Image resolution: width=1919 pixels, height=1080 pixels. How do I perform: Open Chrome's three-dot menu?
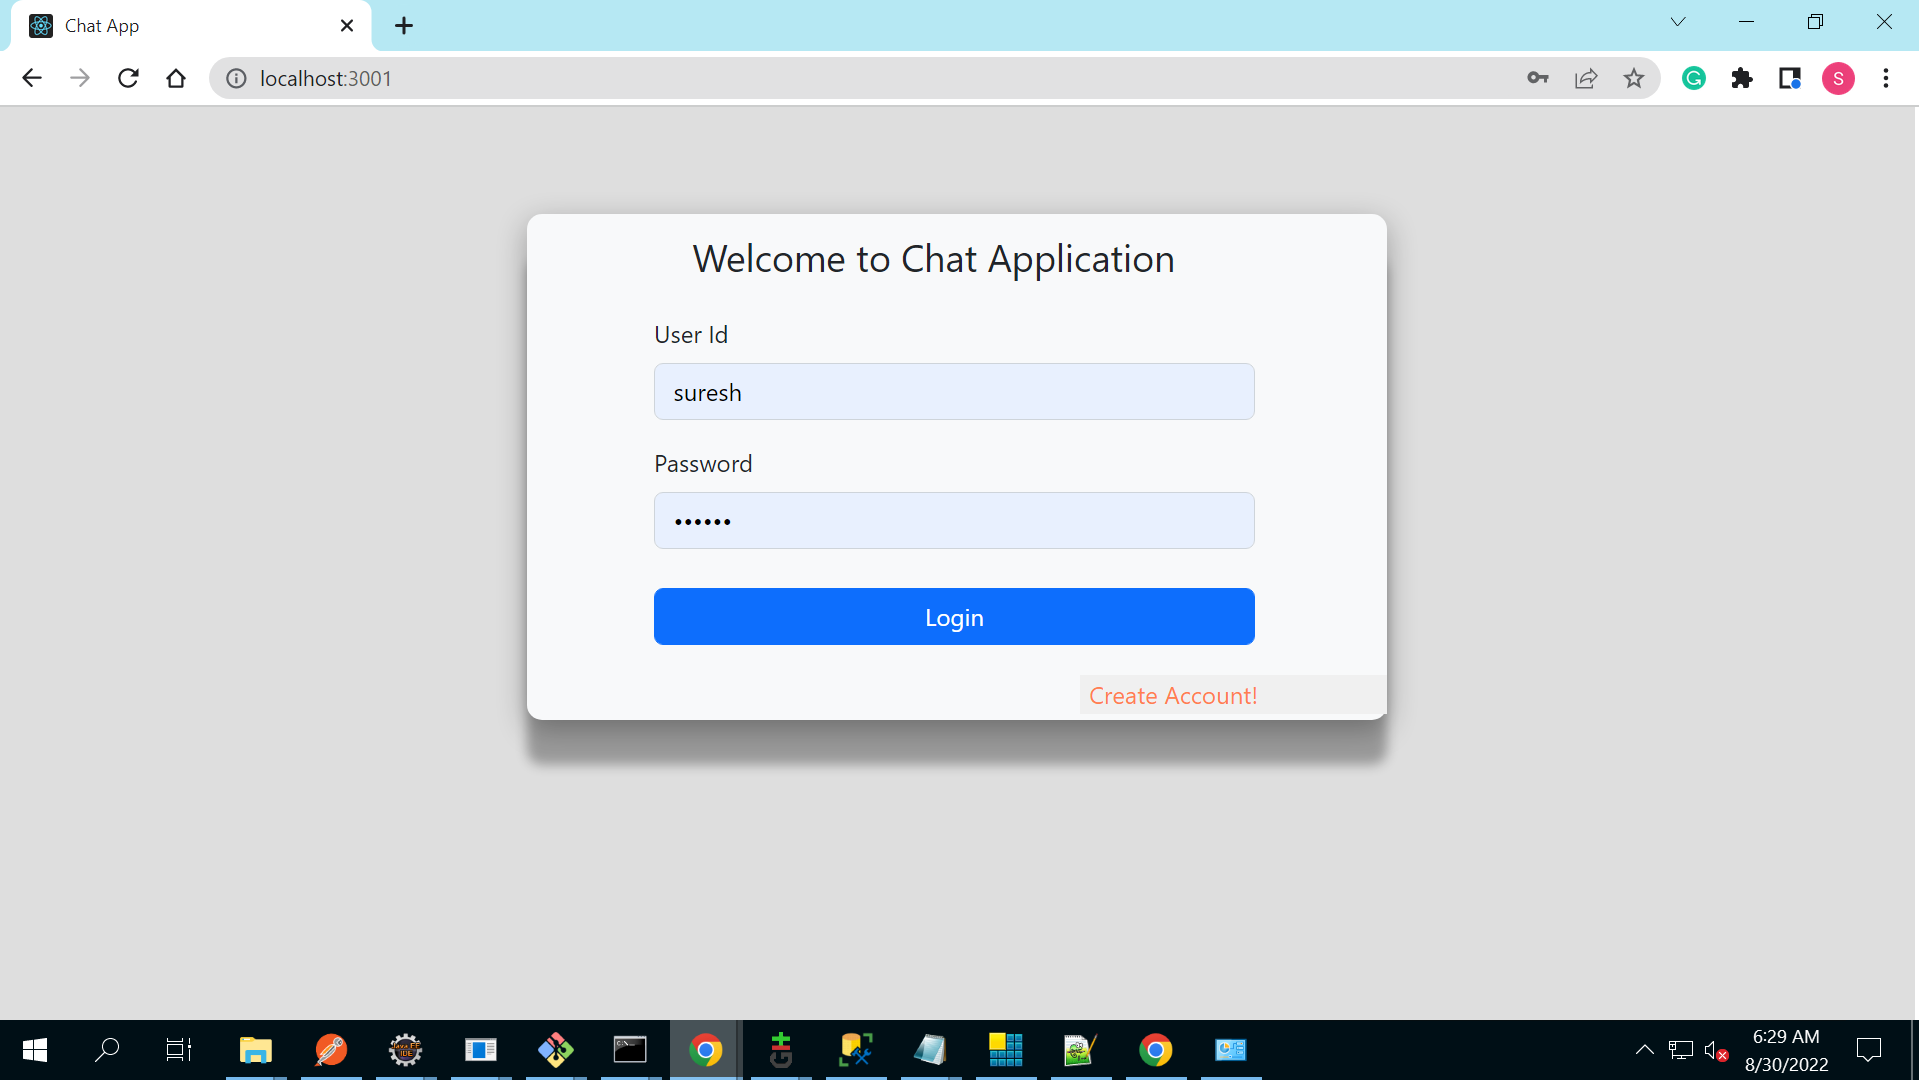[x=1886, y=78]
